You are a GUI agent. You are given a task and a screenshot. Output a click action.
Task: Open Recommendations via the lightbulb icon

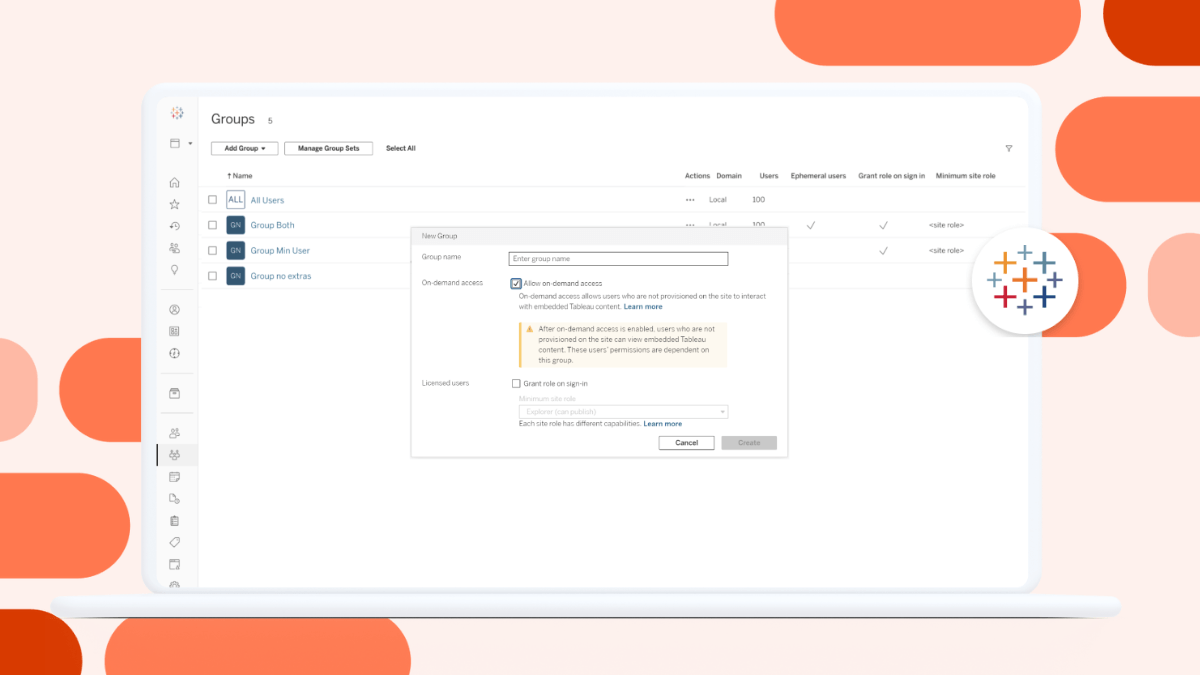(x=175, y=270)
